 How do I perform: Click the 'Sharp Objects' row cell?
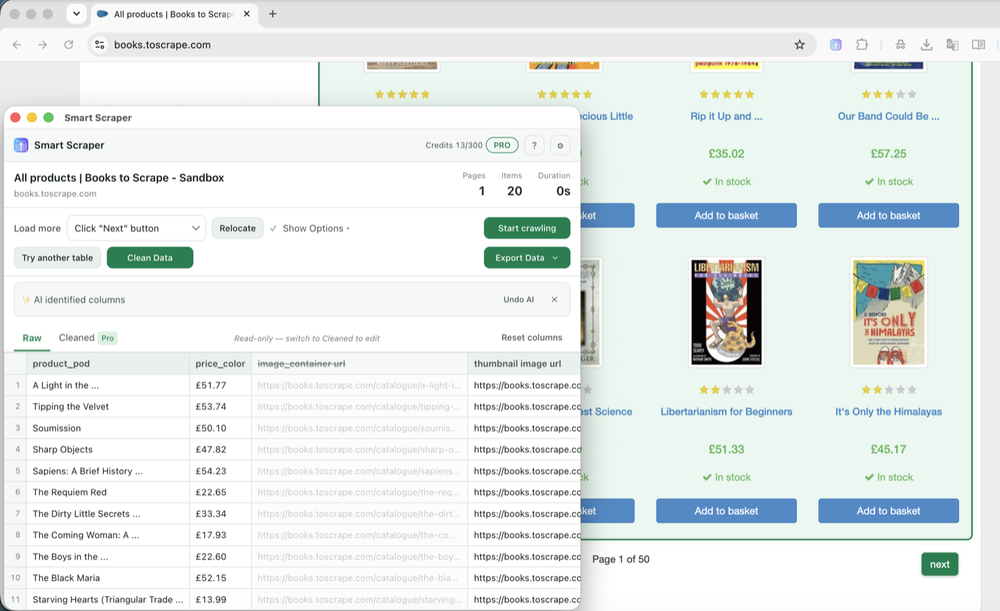[x=108, y=450]
